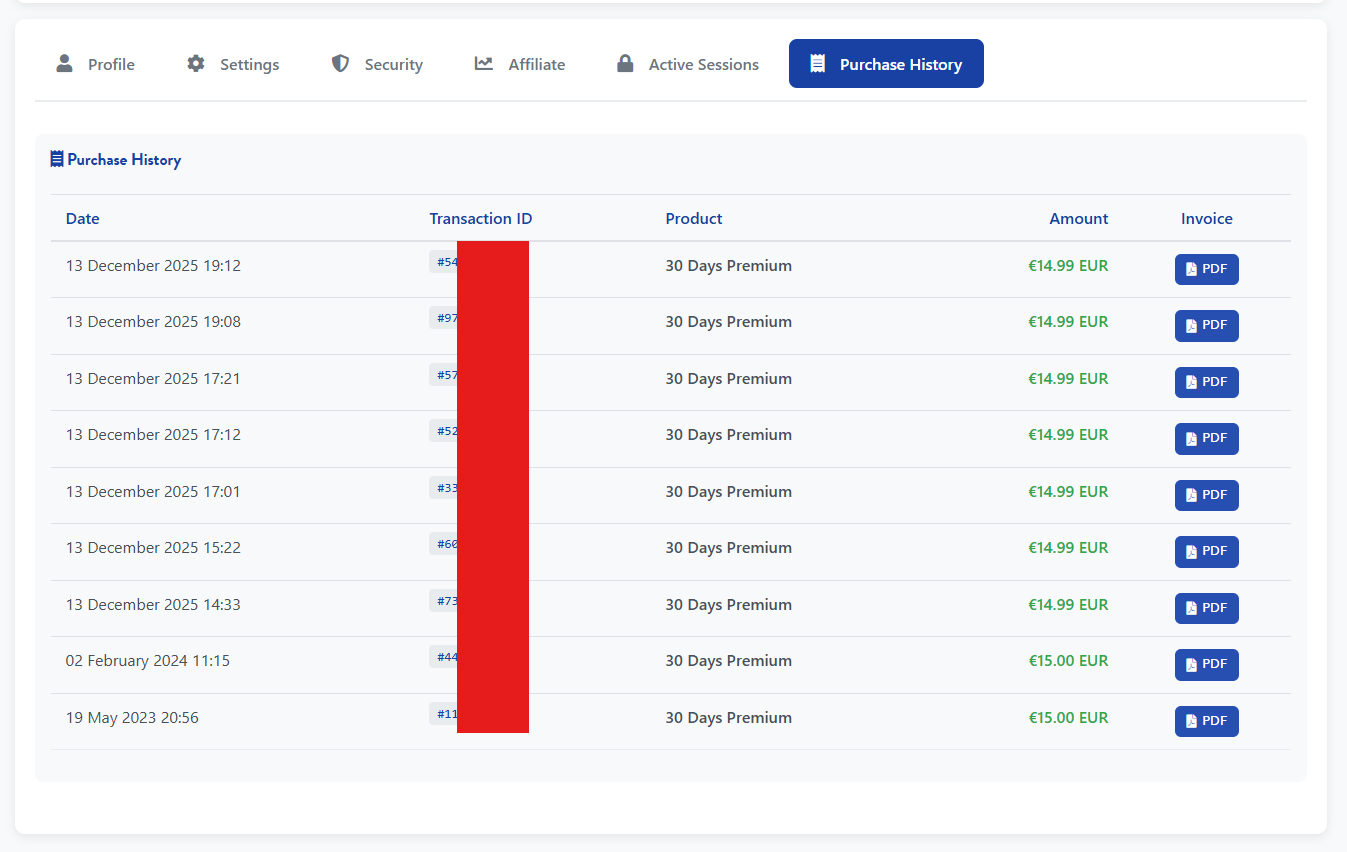Image resolution: width=1347 pixels, height=852 pixels.
Task: Download PDF invoice for 02 February 2024
Action: click(x=1206, y=664)
